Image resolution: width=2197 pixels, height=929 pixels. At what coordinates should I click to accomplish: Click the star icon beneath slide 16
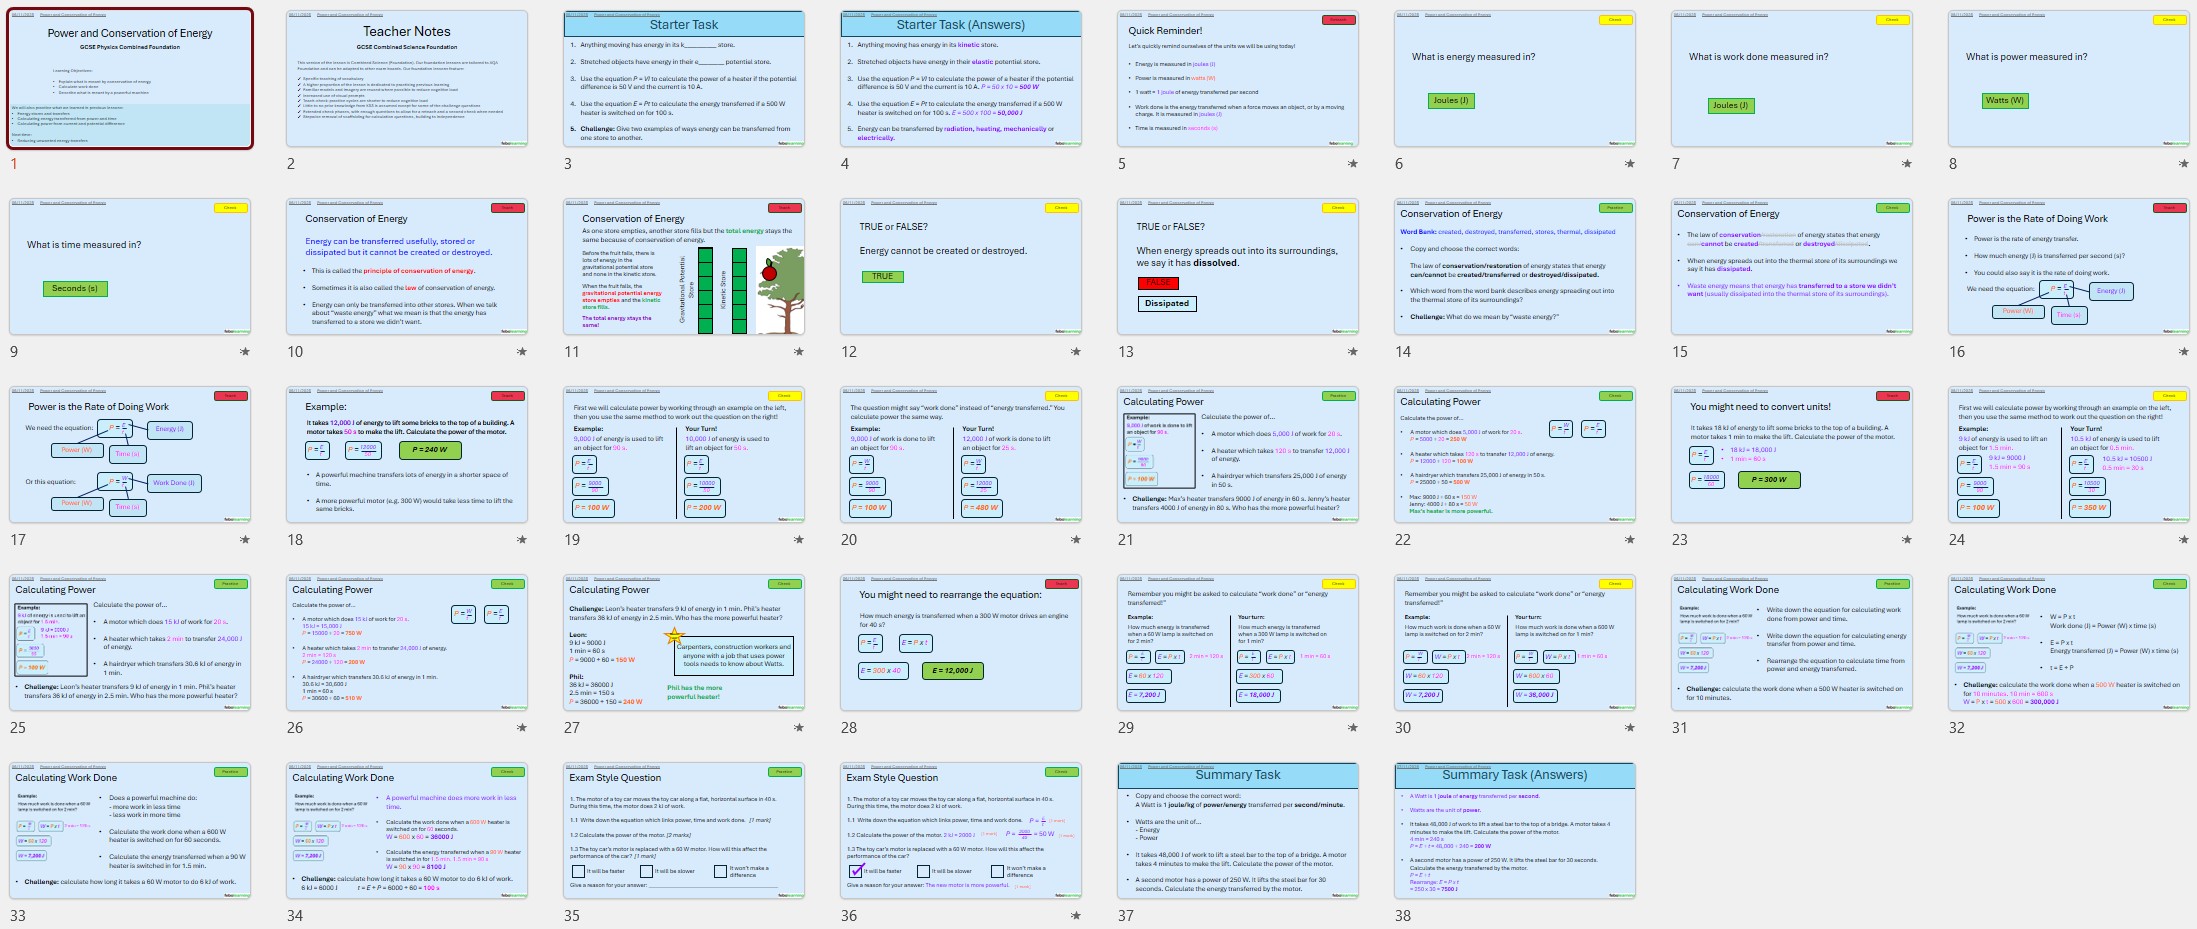2183,352
